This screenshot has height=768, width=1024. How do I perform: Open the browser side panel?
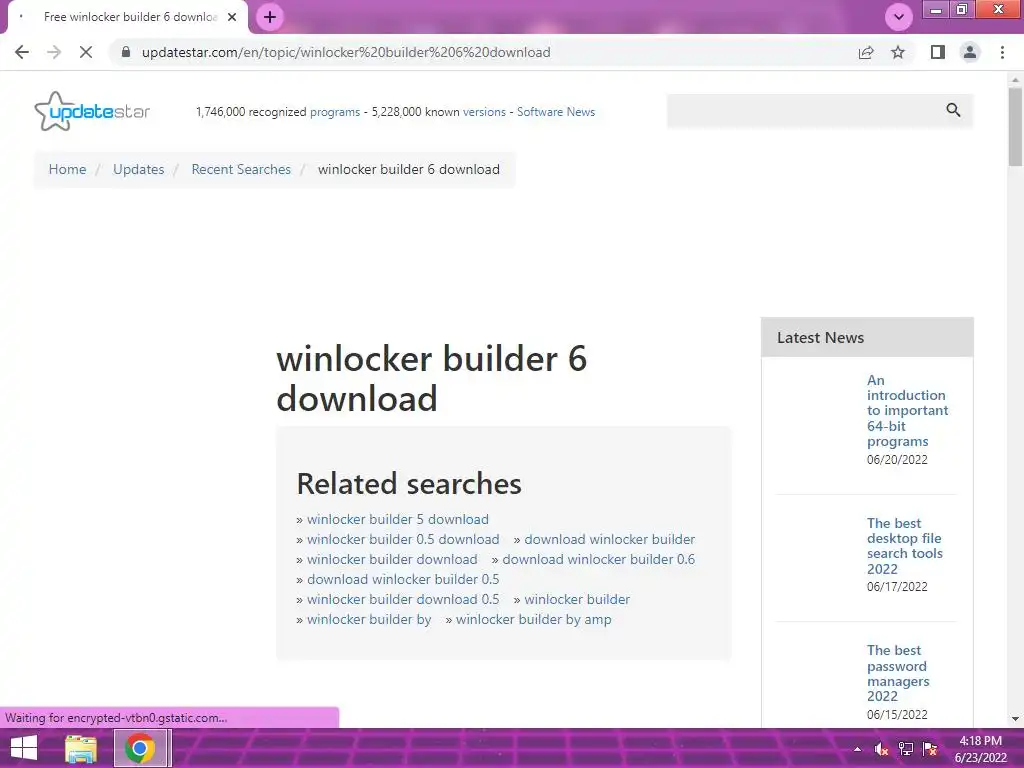[x=938, y=52]
